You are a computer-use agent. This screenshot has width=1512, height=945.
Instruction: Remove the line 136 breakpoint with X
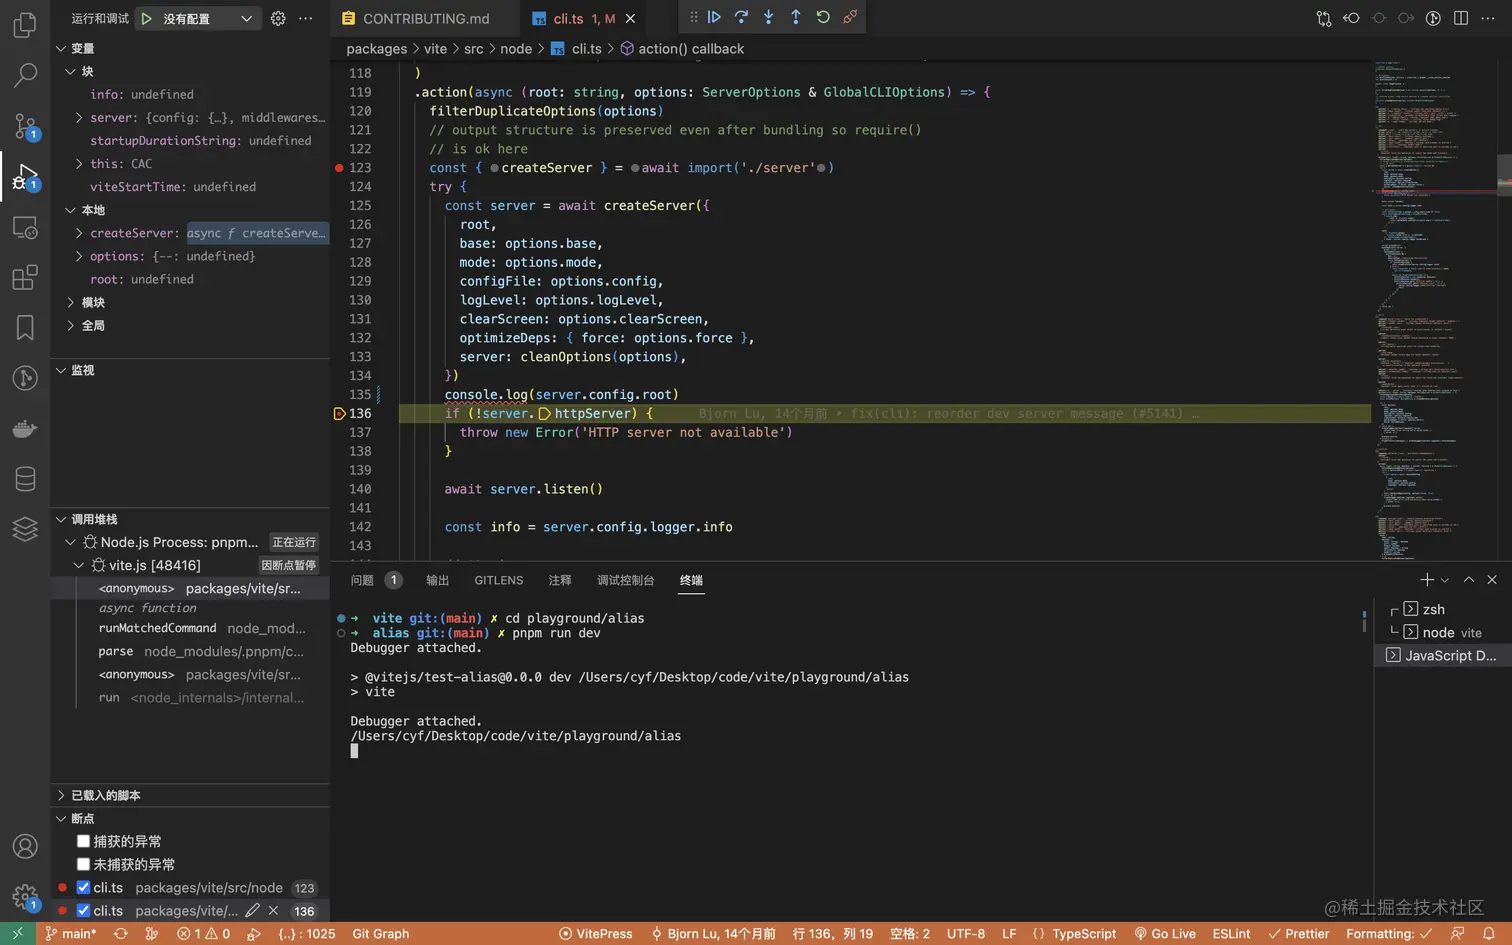point(273,910)
